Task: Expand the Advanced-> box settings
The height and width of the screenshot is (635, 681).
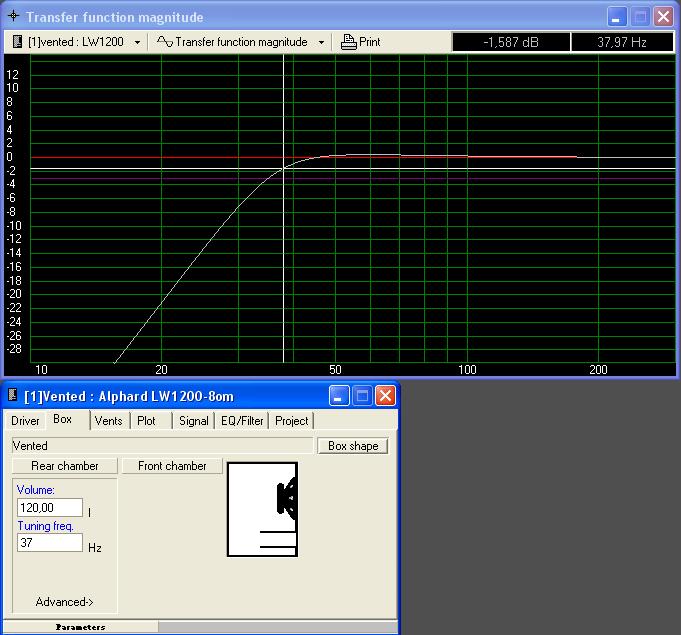Action: click(x=64, y=602)
